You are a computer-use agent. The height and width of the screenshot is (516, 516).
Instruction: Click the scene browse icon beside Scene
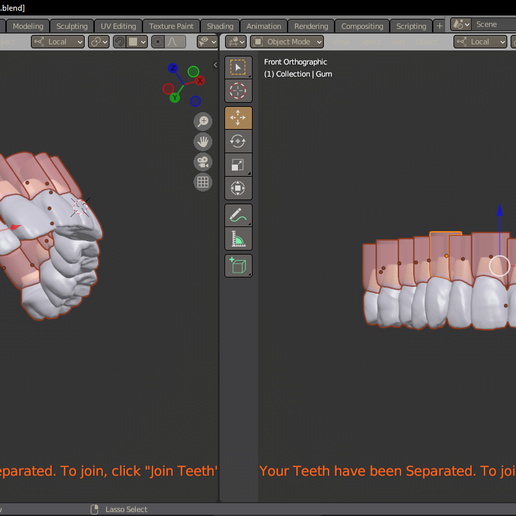click(x=461, y=24)
